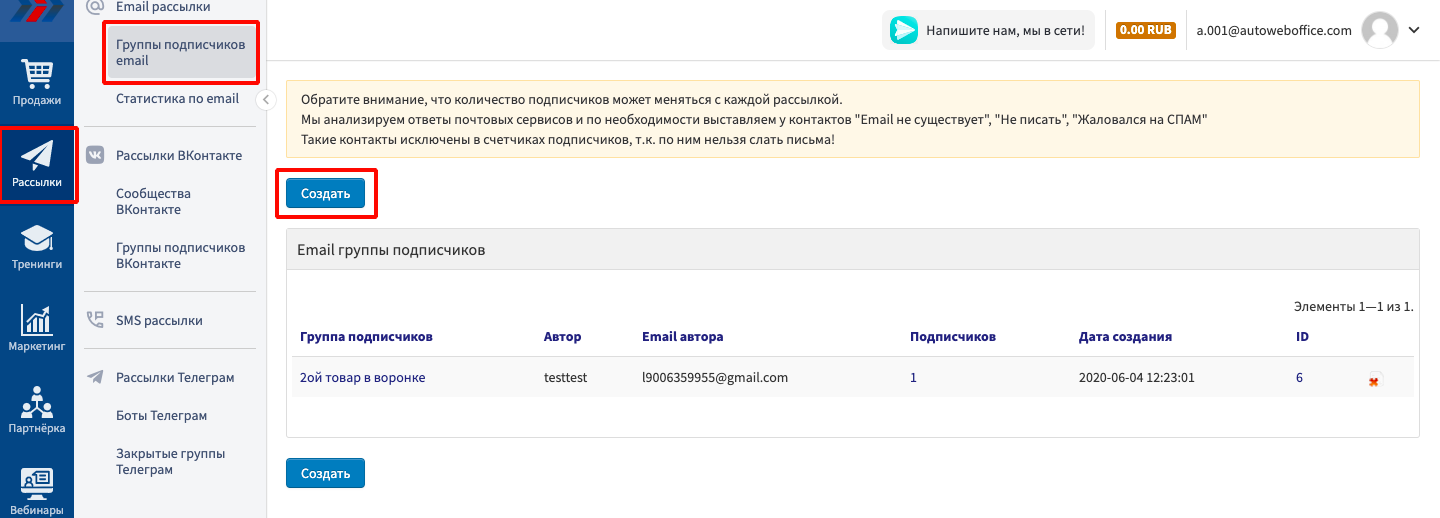Open the Тренинги graduation cap section
This screenshot has height=518, width=1440.
click(x=37, y=247)
